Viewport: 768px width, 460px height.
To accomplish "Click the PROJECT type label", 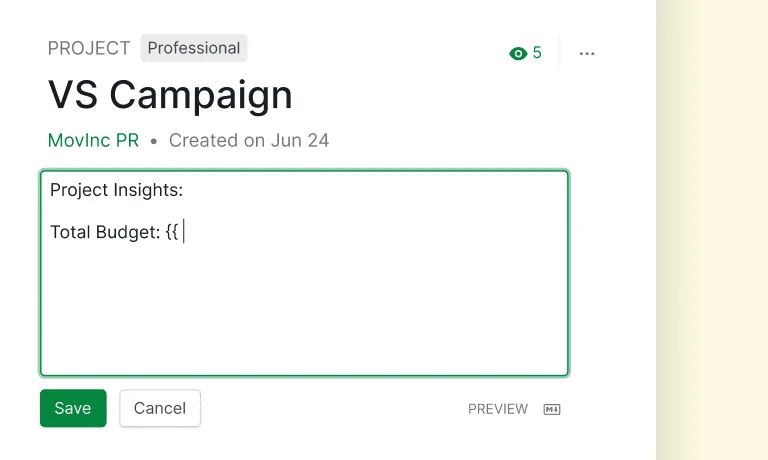I will click(x=89, y=48).
